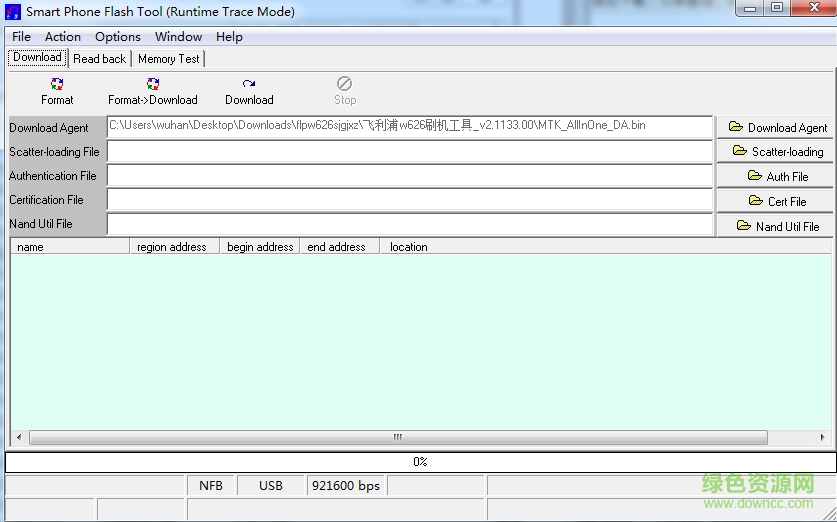Switch to the Read back tab

[100, 59]
